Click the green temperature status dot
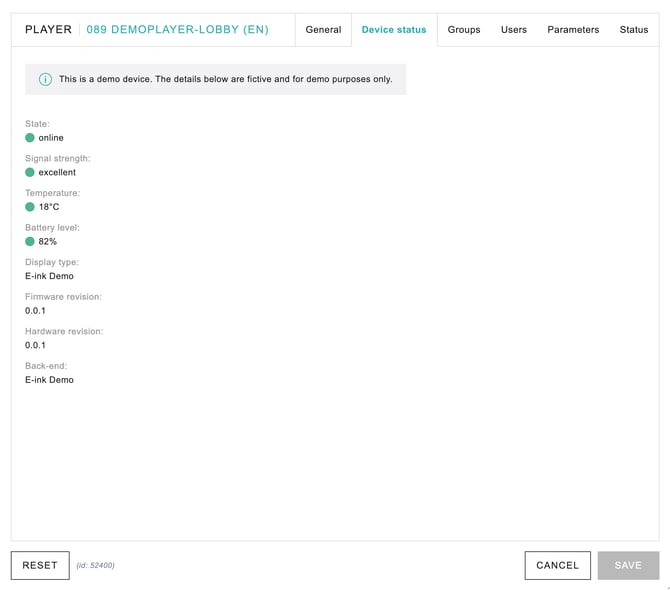 point(30,207)
